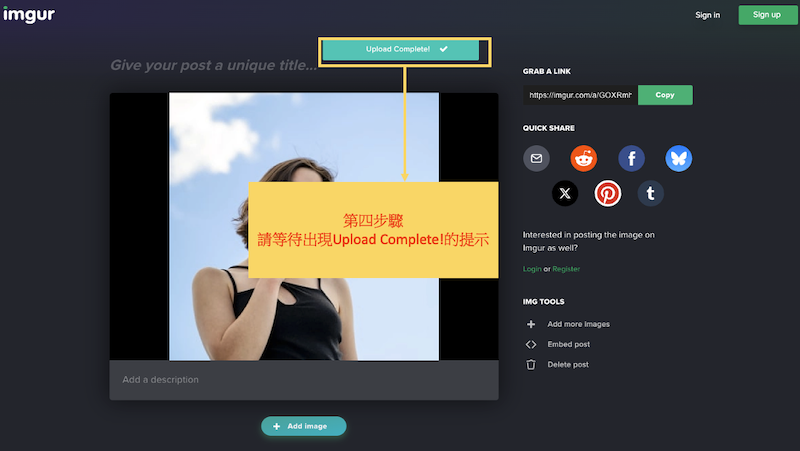Screen dimensions: 800x451
Task: Follow the Register link
Action: (566, 269)
